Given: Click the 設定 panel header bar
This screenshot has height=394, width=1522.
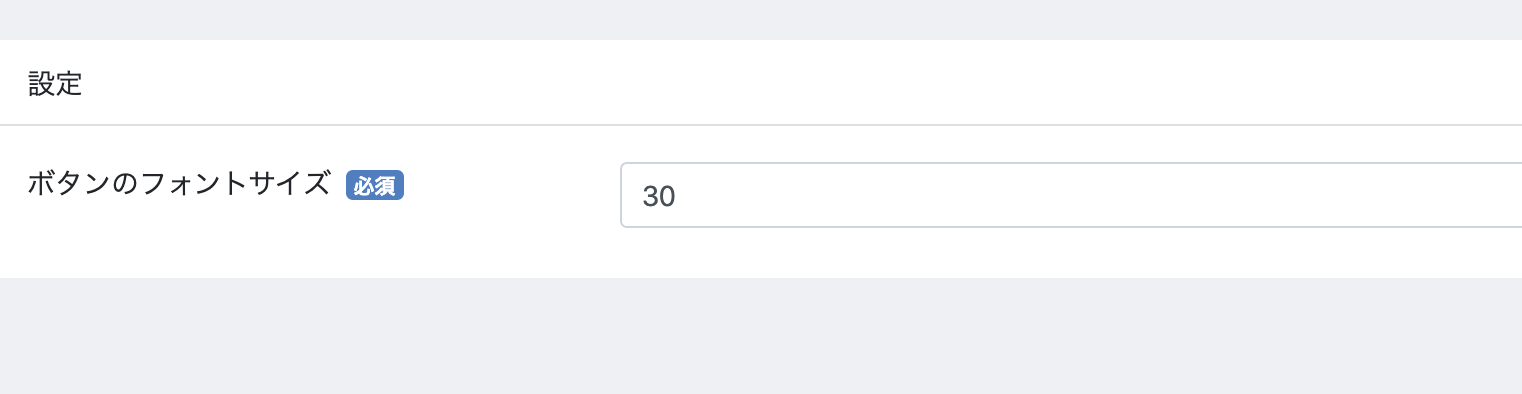Looking at the screenshot, I should coord(761,83).
